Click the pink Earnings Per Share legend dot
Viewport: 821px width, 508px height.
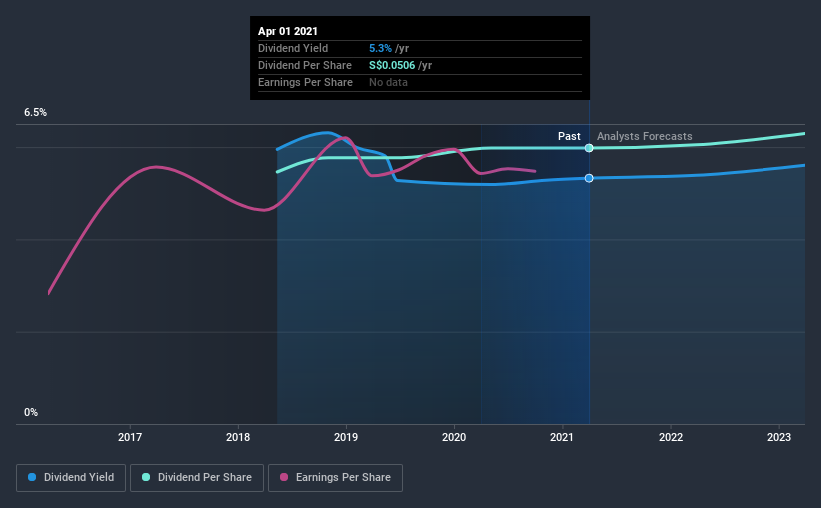[x=284, y=477]
